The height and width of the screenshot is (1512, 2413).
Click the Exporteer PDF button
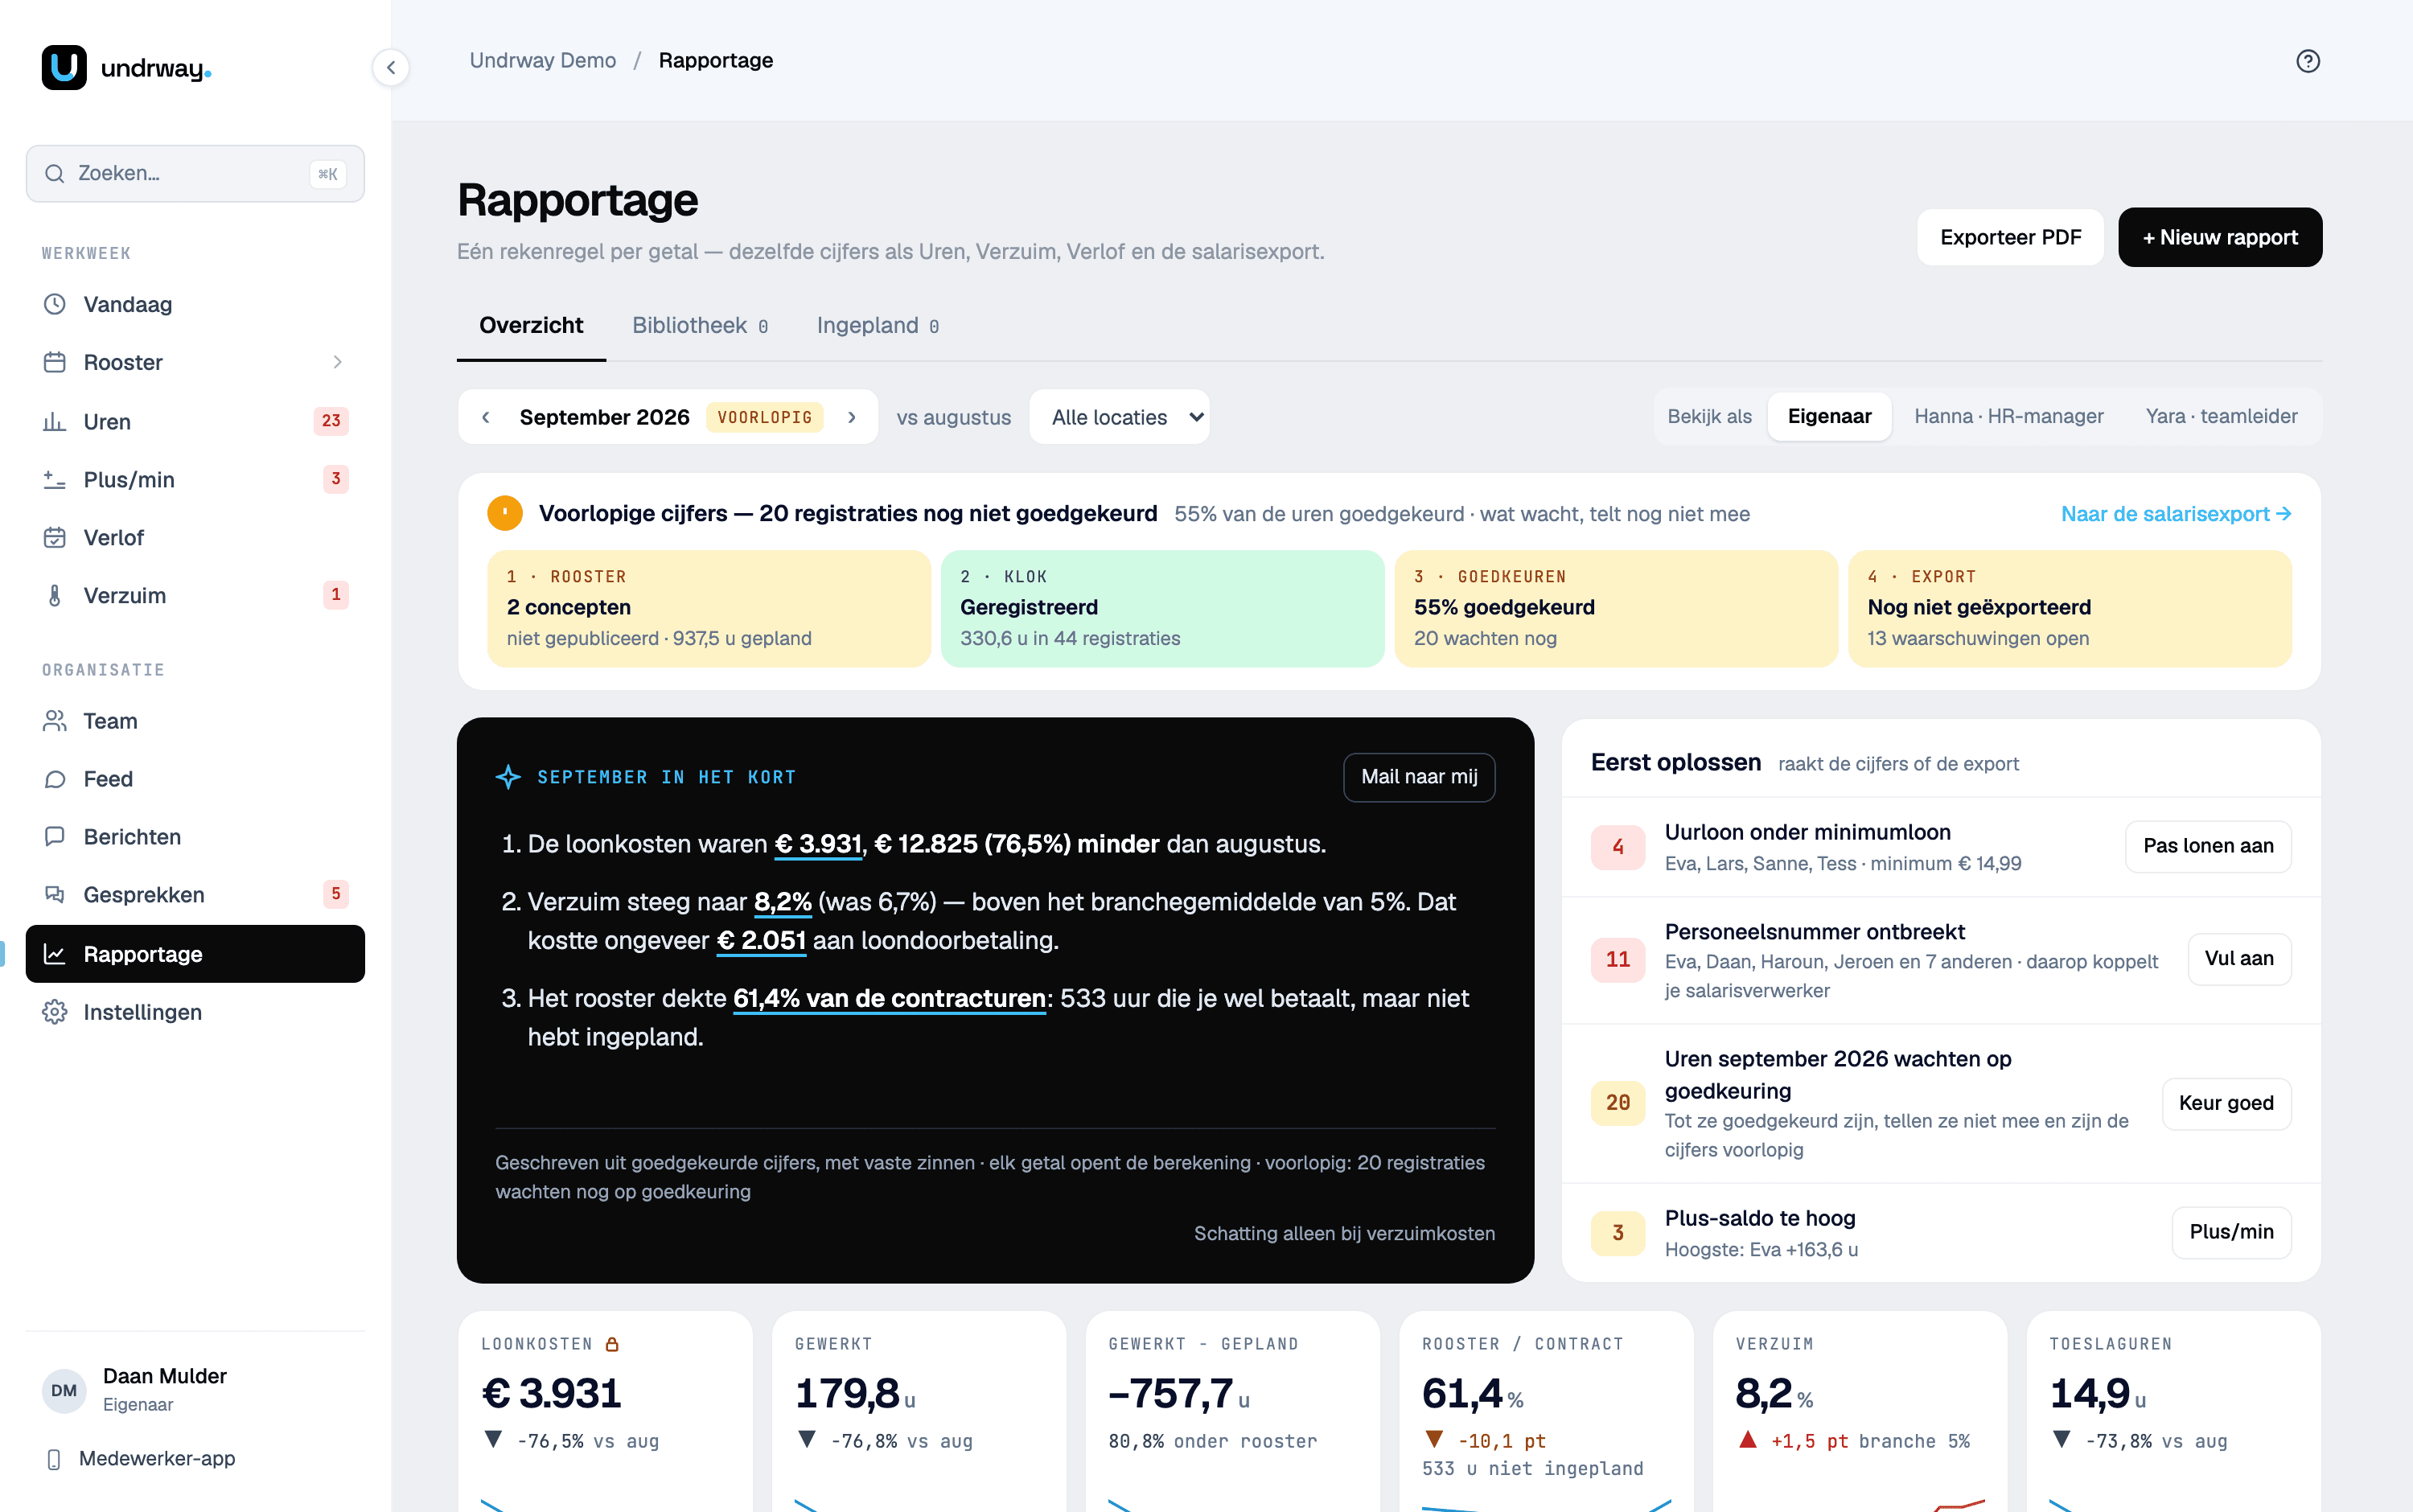click(2010, 237)
